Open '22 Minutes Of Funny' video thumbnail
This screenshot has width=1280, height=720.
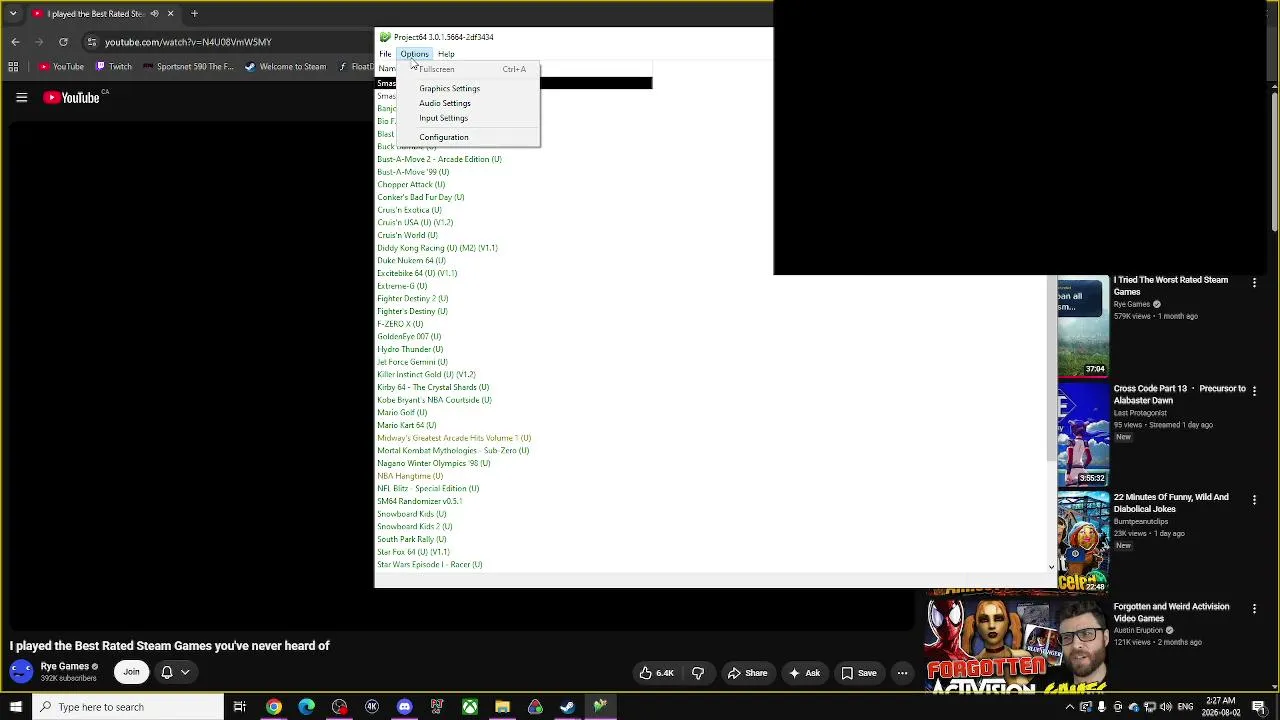[1083, 541]
